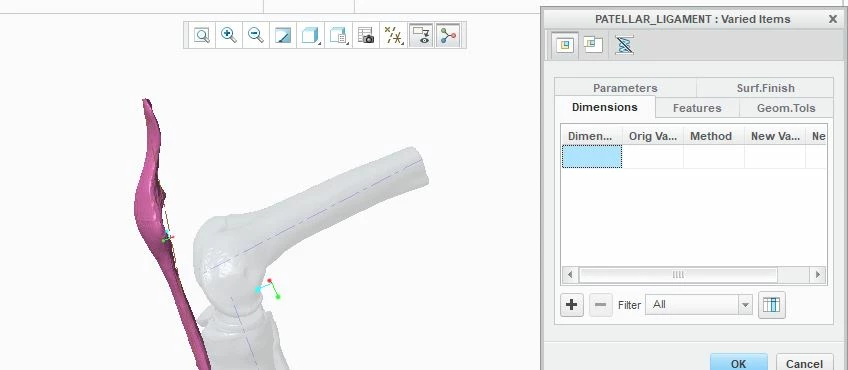Screen dimensions: 848x370
Task: Click the horizontal scrollbar thumb in the table
Action: (678, 275)
